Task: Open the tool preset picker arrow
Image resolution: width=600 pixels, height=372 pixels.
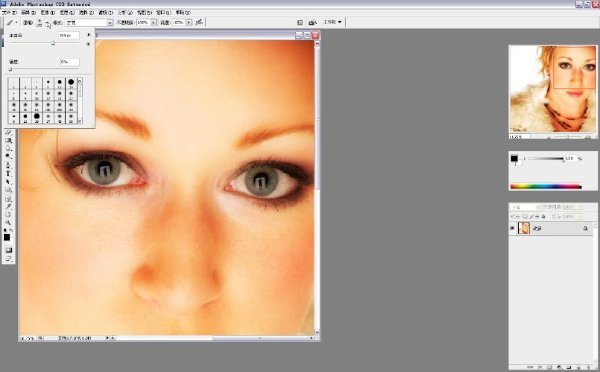Action: (16, 23)
